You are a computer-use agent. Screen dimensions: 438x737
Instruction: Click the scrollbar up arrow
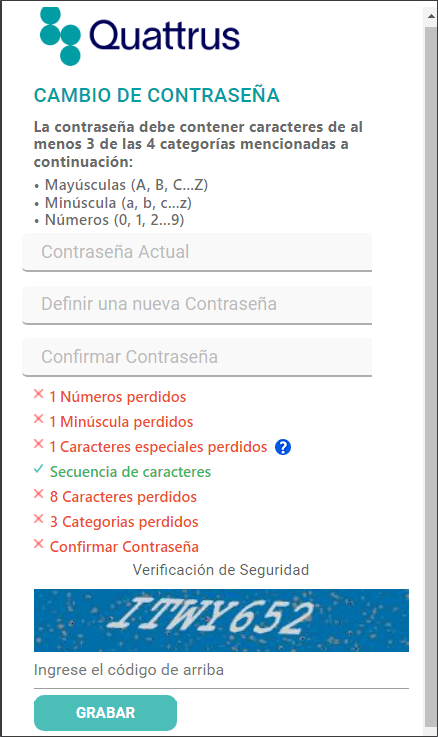click(x=431, y=16)
